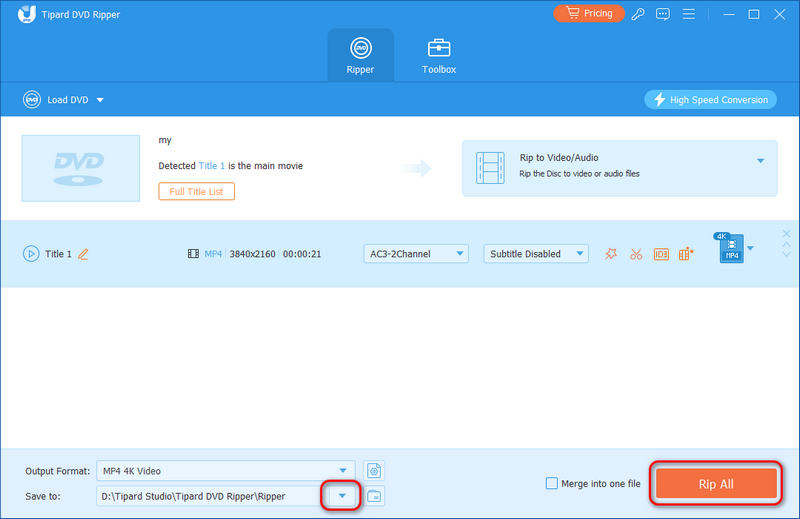This screenshot has height=519, width=800.
Task: Move Title 1 up with the arrow
Action: (786, 245)
